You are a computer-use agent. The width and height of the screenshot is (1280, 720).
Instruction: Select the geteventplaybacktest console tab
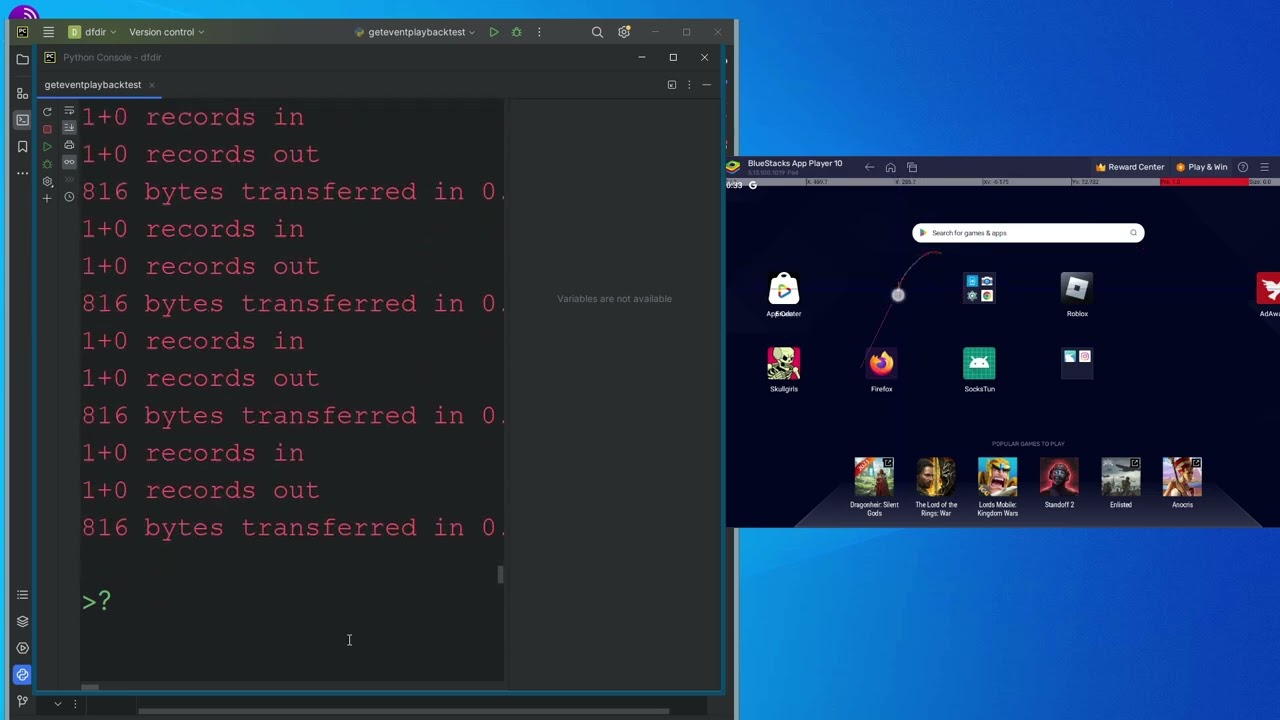point(92,85)
